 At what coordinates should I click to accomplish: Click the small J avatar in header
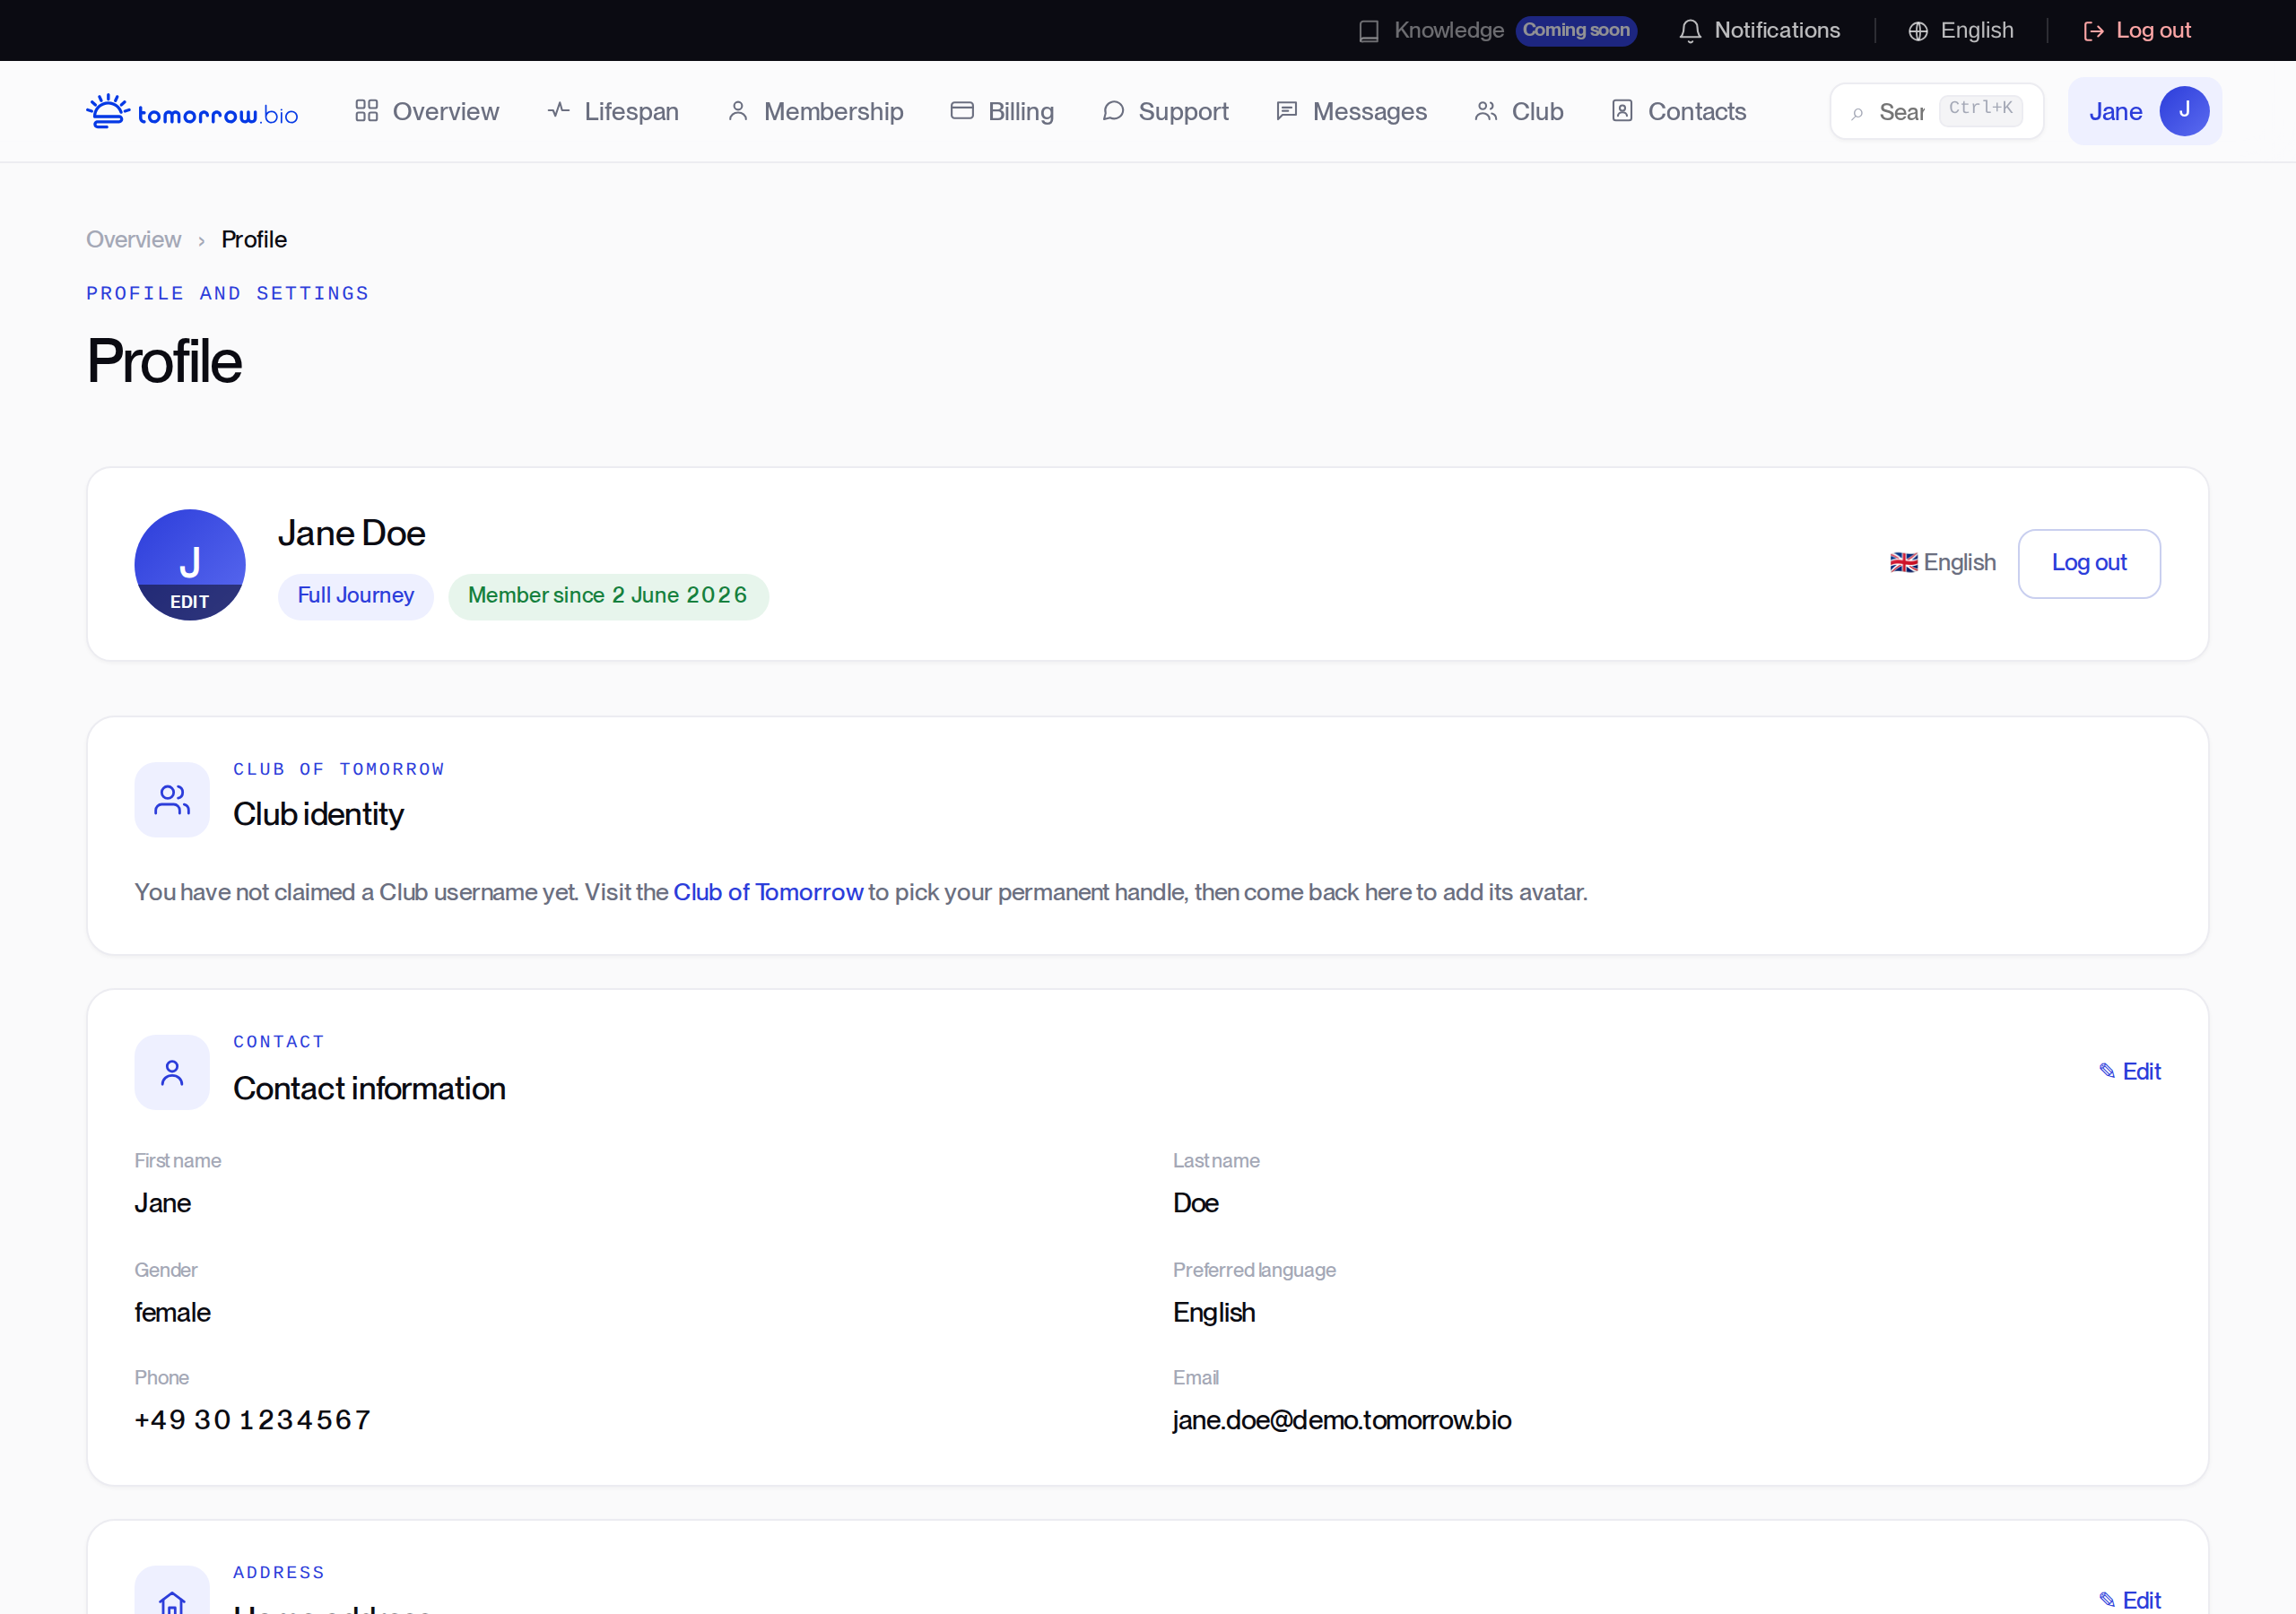pyautogui.click(x=2184, y=111)
